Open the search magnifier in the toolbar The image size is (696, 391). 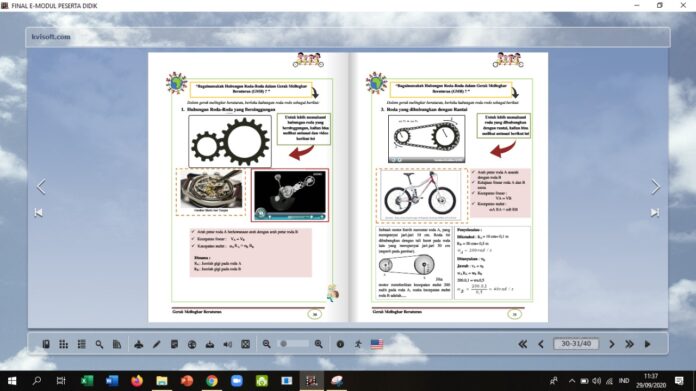(99, 344)
